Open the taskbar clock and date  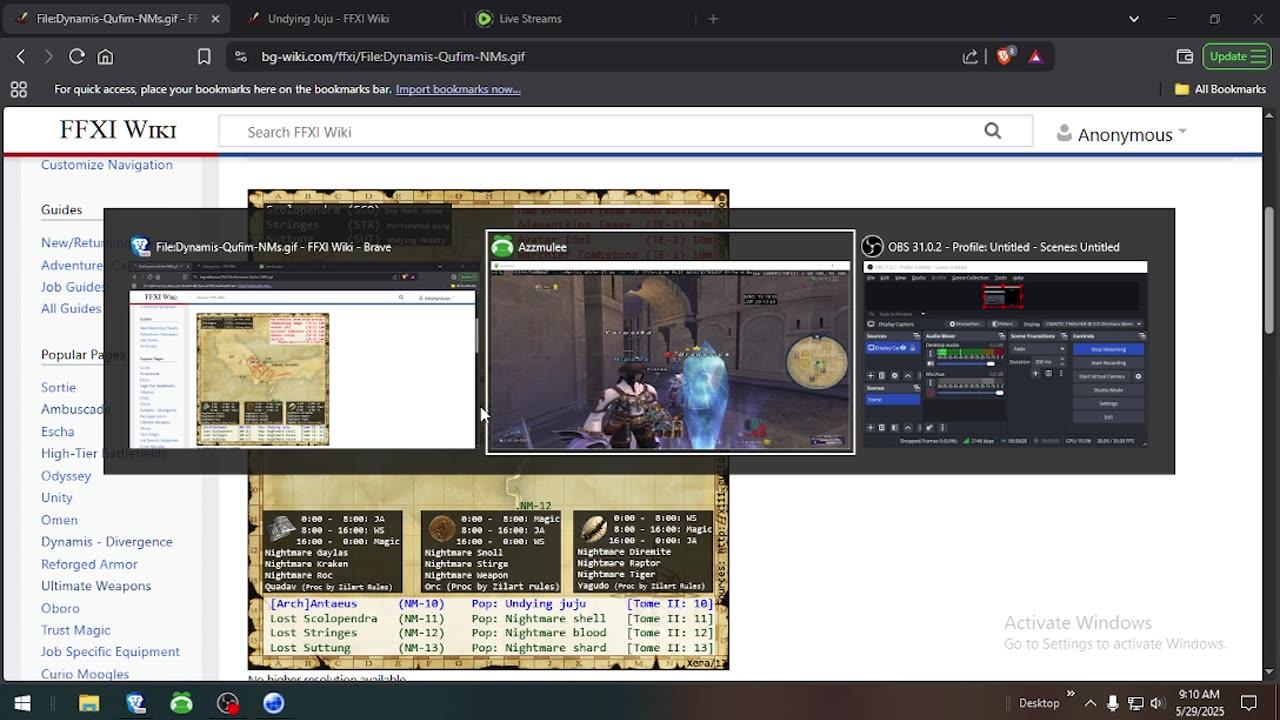pyautogui.click(x=1198, y=703)
